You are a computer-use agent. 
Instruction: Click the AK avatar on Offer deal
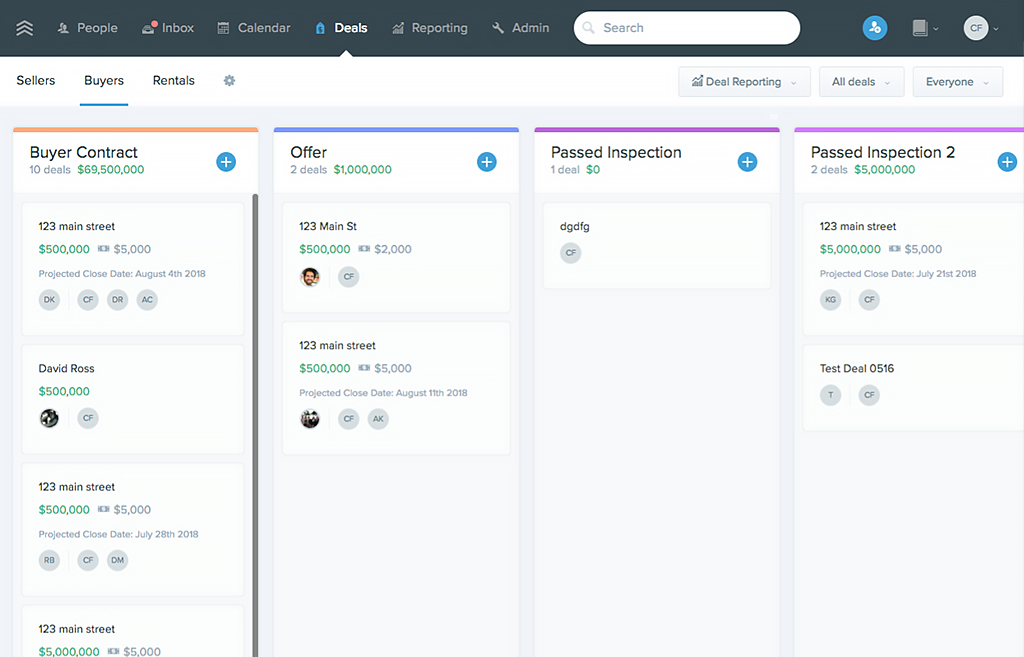pos(378,419)
